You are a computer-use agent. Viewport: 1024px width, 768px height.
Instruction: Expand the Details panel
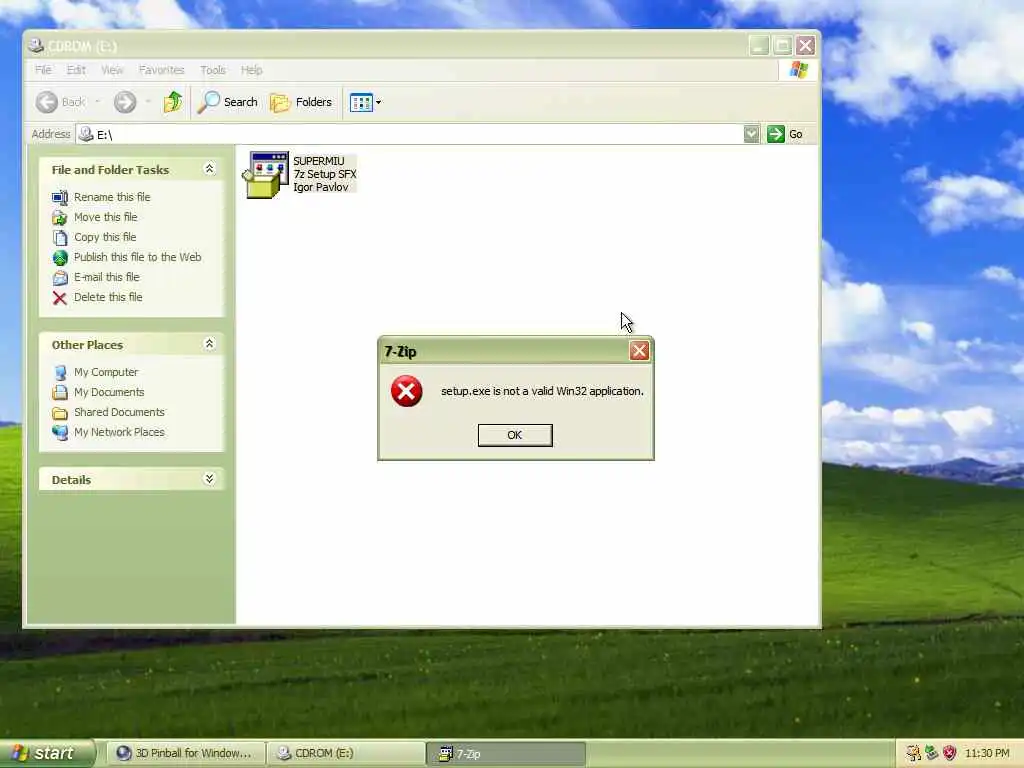coord(209,479)
